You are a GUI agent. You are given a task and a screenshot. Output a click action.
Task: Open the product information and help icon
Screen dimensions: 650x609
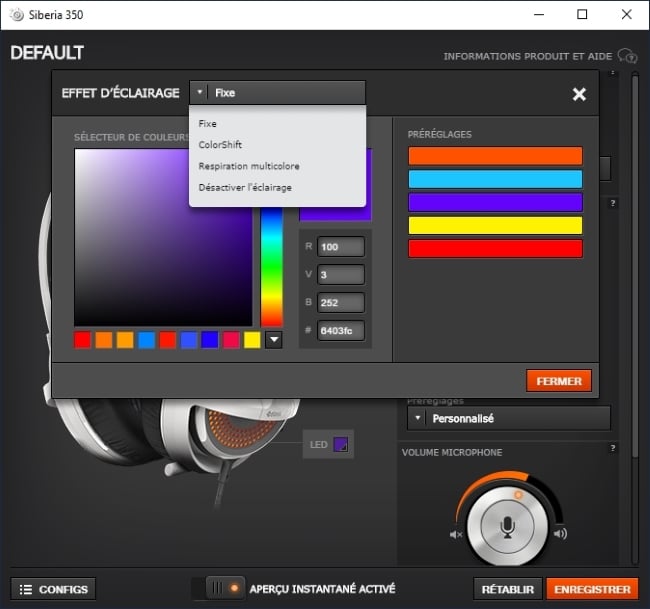pyautogui.click(x=627, y=56)
